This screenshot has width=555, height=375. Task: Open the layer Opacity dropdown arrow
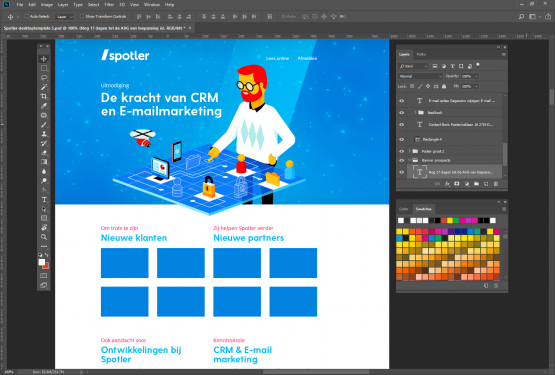point(476,76)
